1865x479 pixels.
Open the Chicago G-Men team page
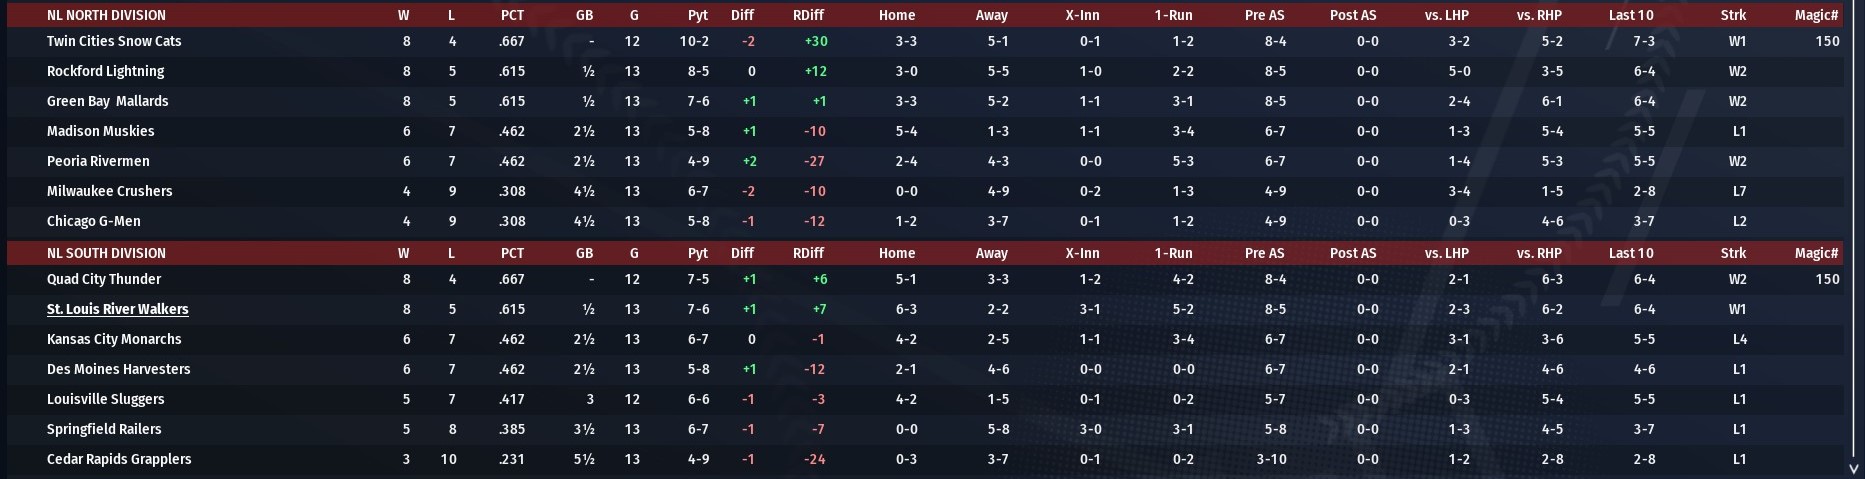(93, 222)
